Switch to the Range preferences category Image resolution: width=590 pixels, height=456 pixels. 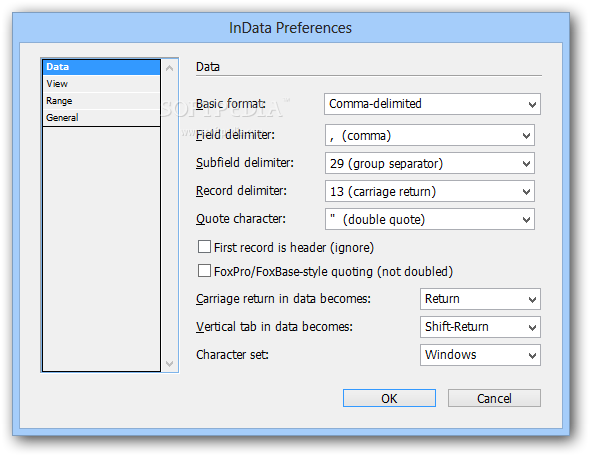pos(101,100)
